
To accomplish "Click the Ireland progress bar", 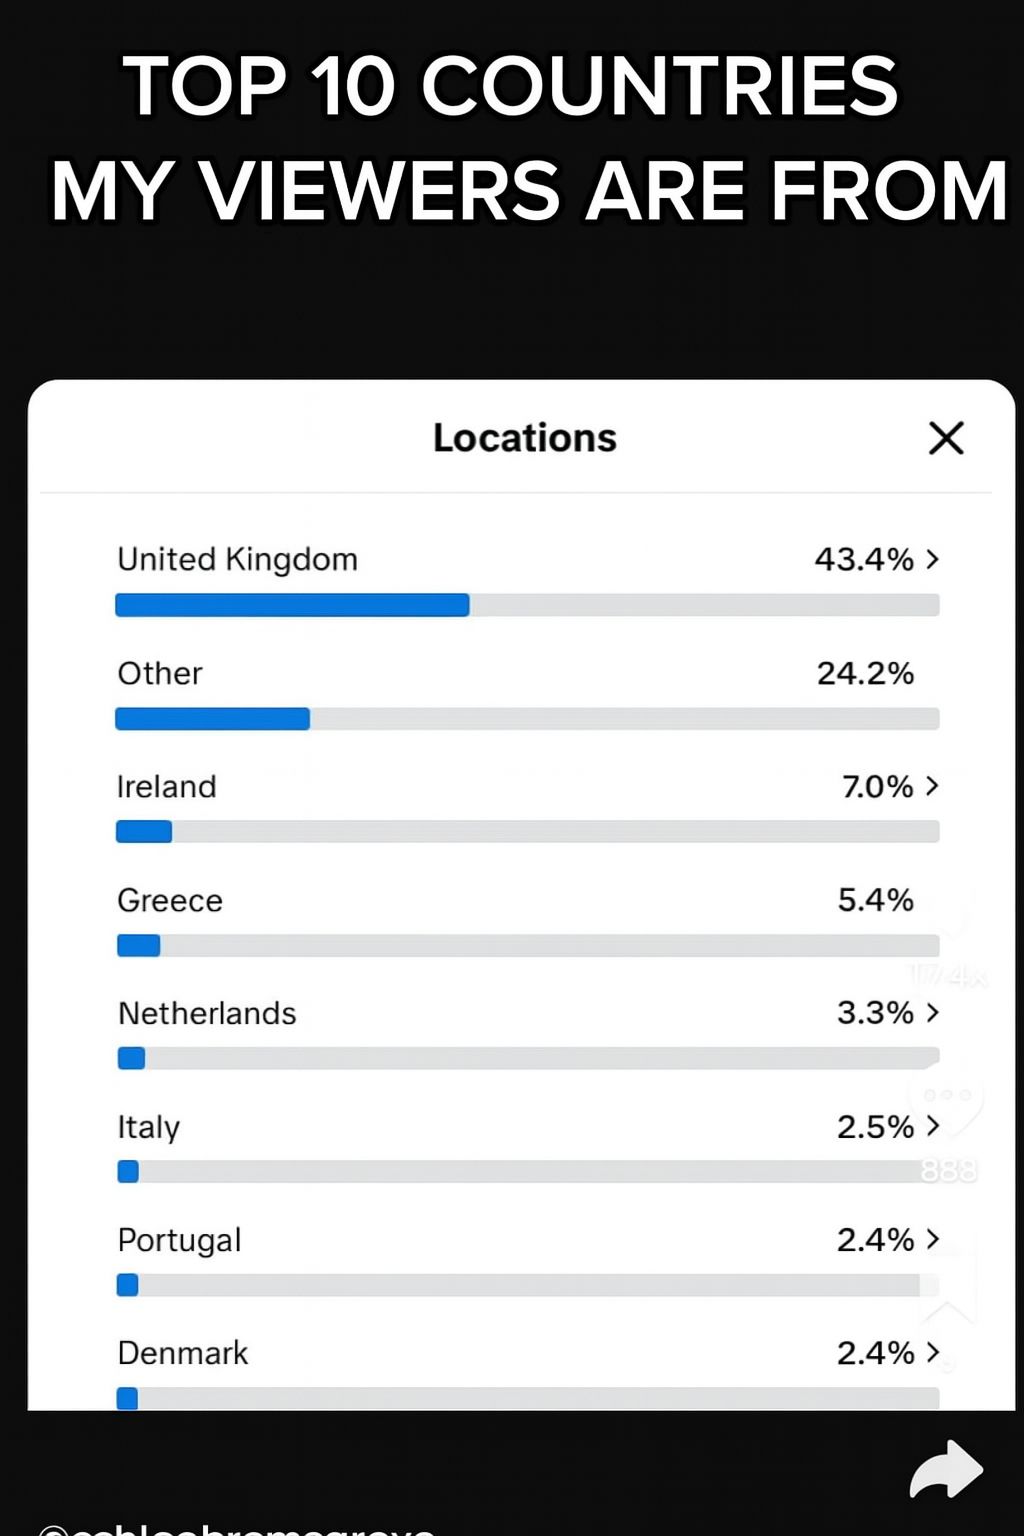I will pos(527,832).
